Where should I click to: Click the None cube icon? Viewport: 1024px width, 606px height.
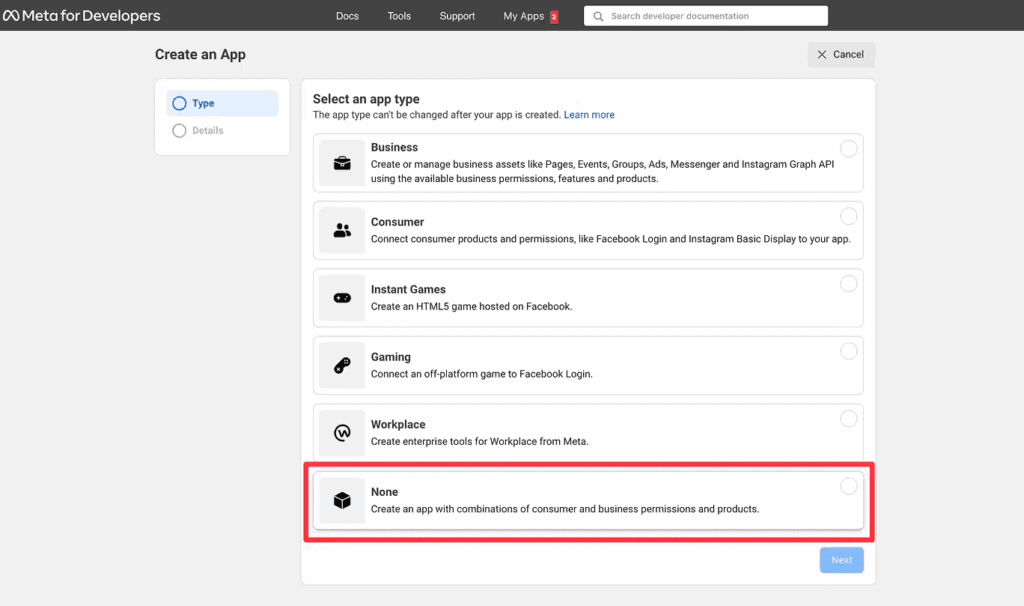pyautogui.click(x=341, y=499)
